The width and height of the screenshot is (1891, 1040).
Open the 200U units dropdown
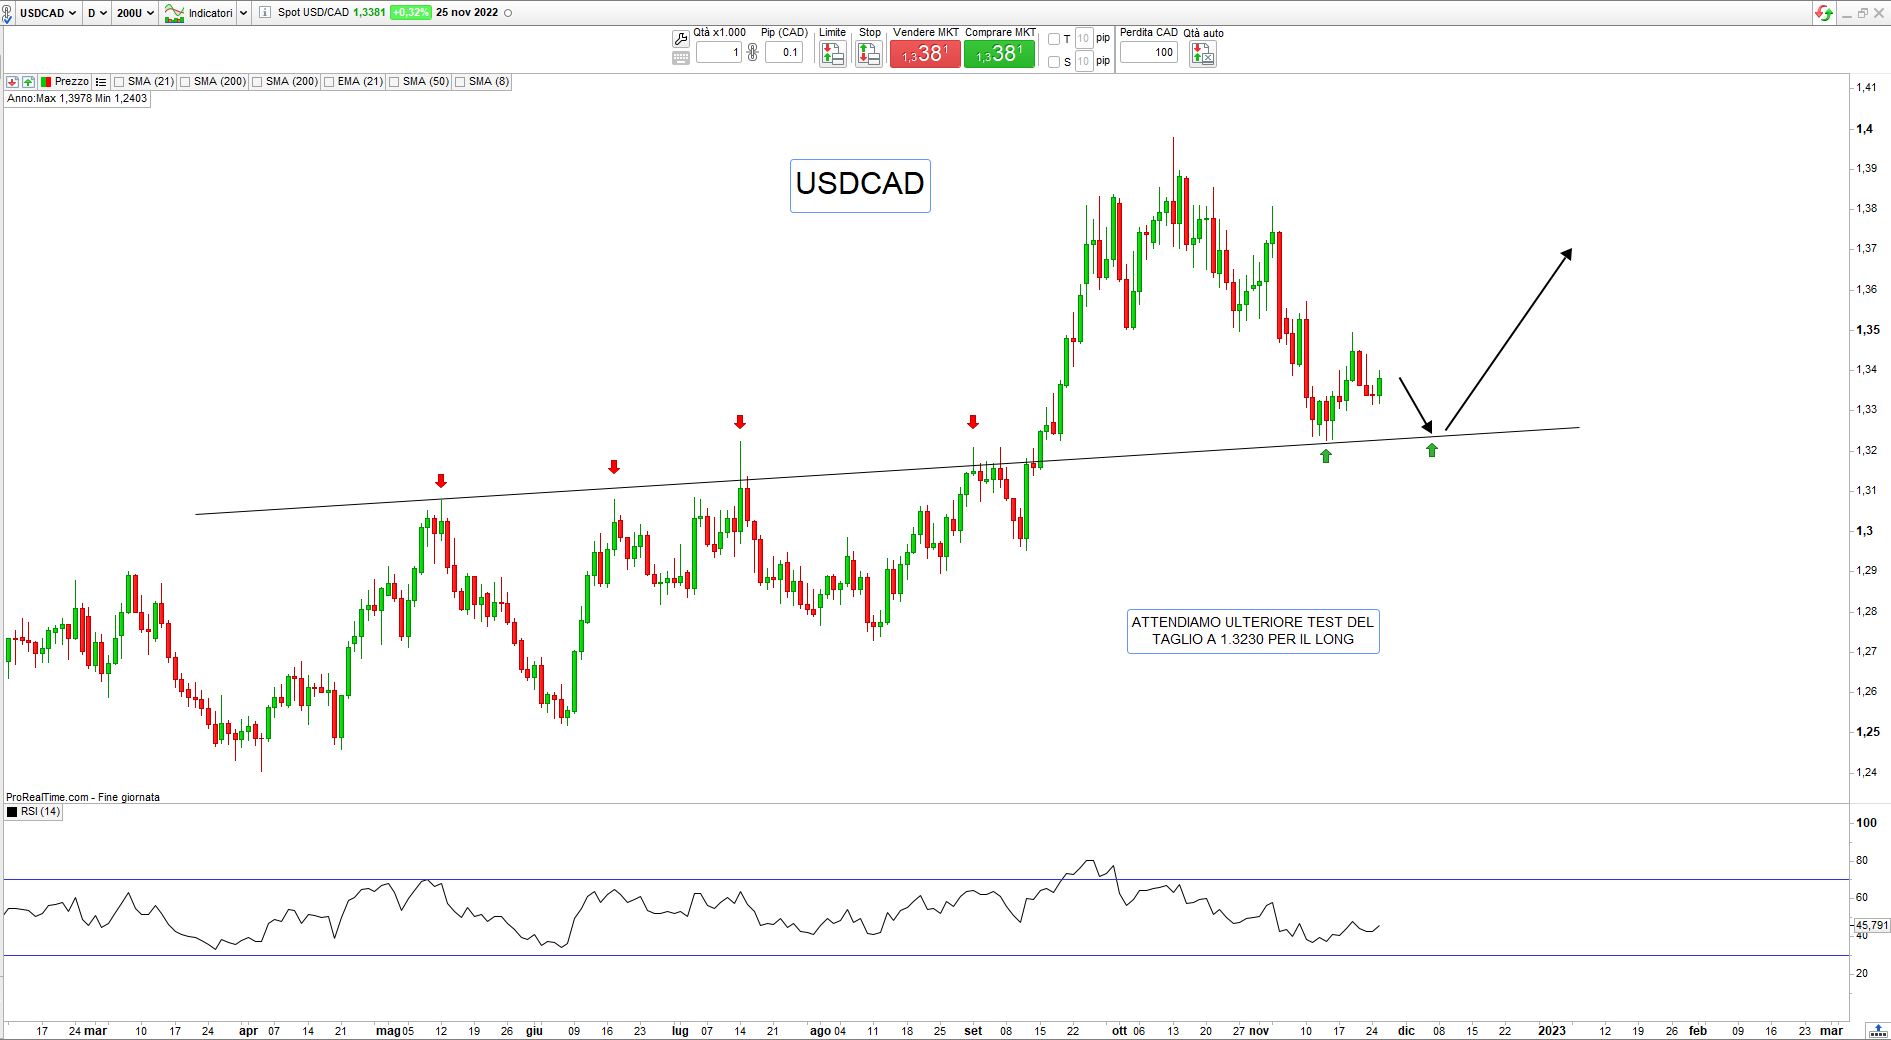[x=135, y=13]
